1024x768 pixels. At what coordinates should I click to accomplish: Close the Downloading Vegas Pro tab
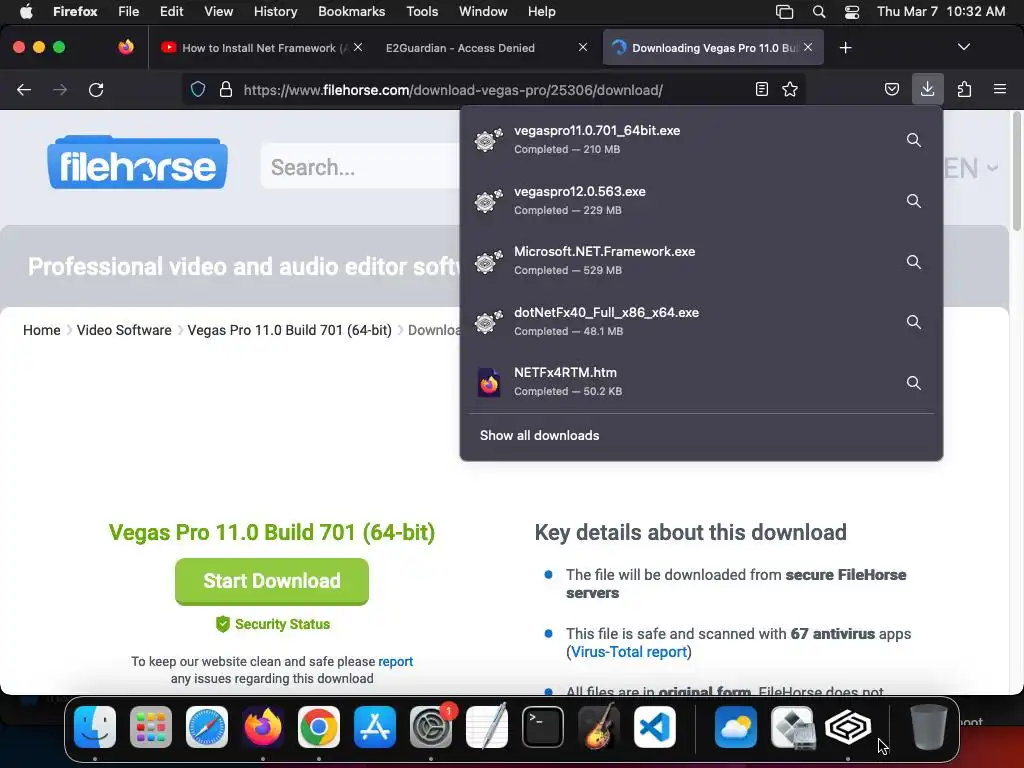coord(808,47)
